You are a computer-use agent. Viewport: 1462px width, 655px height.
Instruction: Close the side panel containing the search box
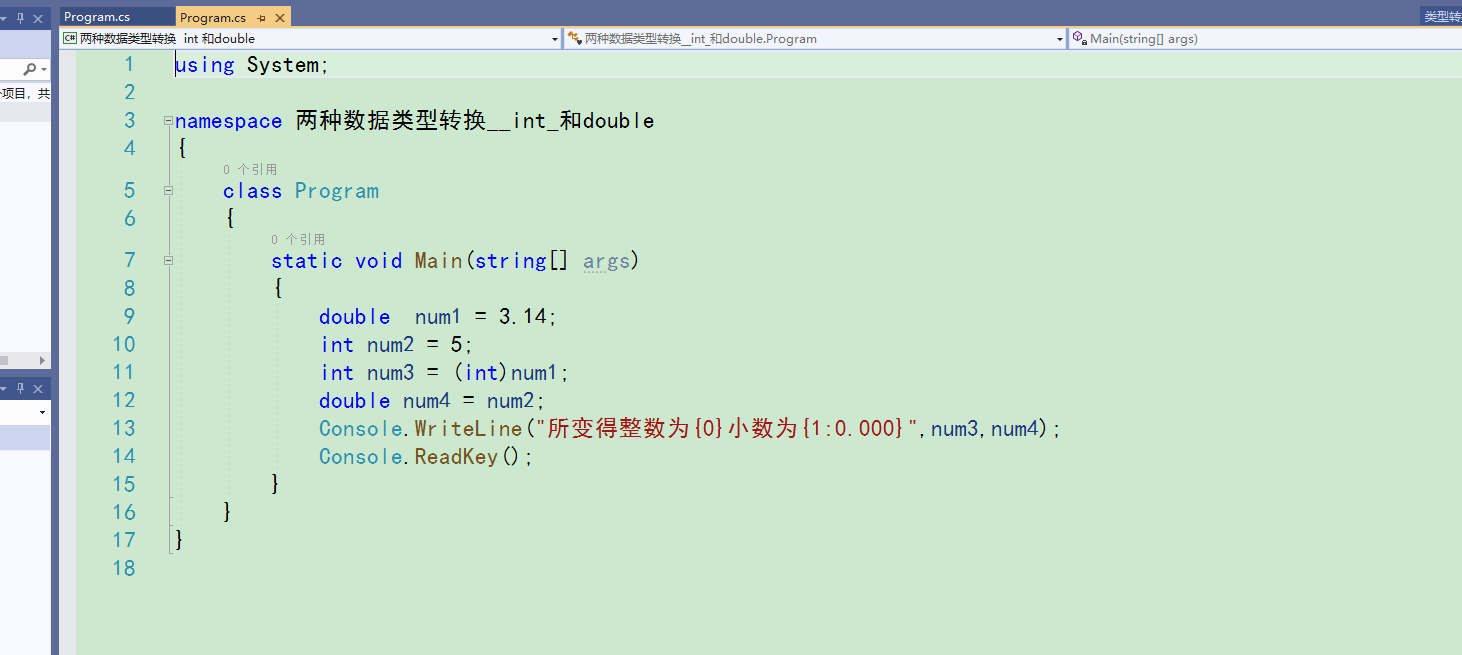[x=38, y=18]
